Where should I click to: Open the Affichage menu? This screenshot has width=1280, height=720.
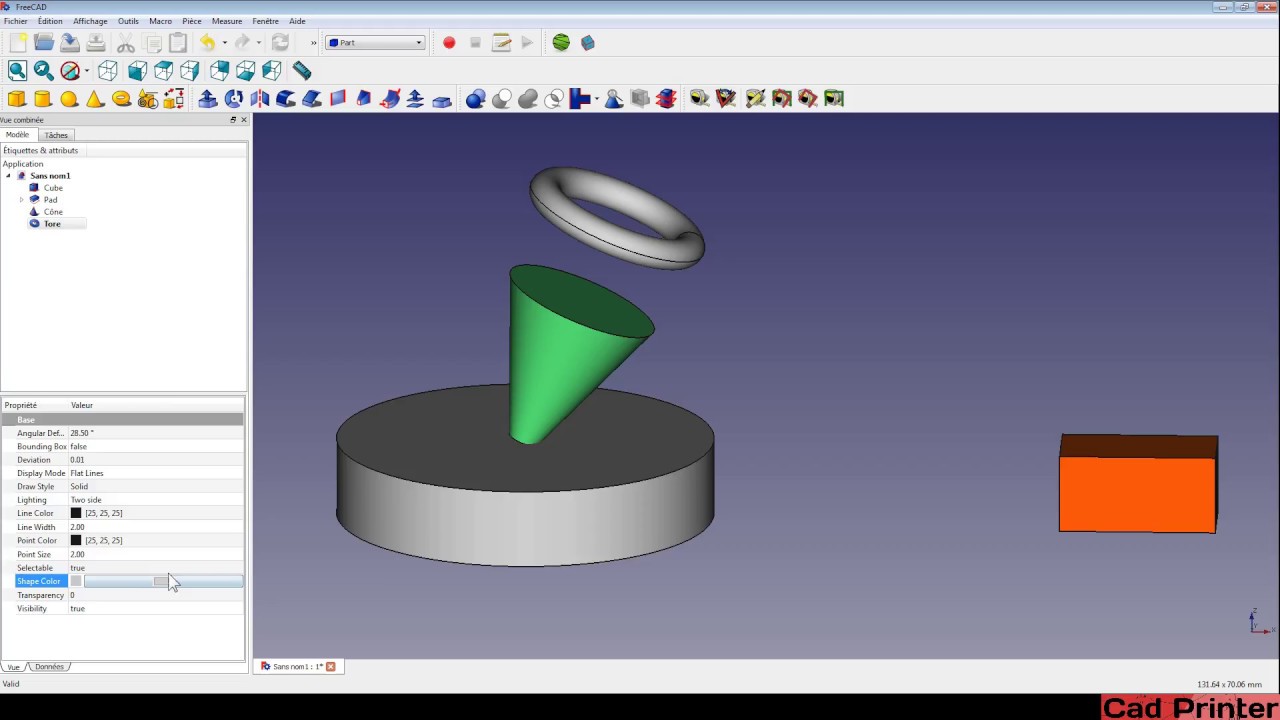90,21
